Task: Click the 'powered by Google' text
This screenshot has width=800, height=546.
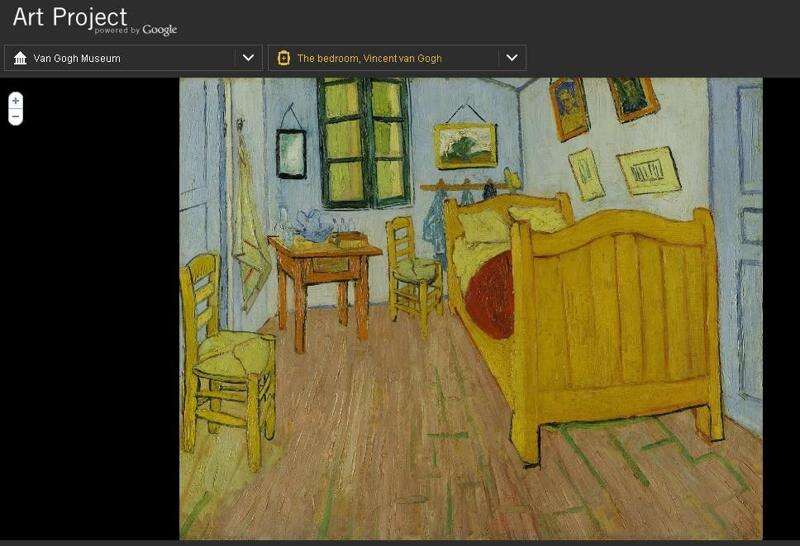Action: pos(136,30)
